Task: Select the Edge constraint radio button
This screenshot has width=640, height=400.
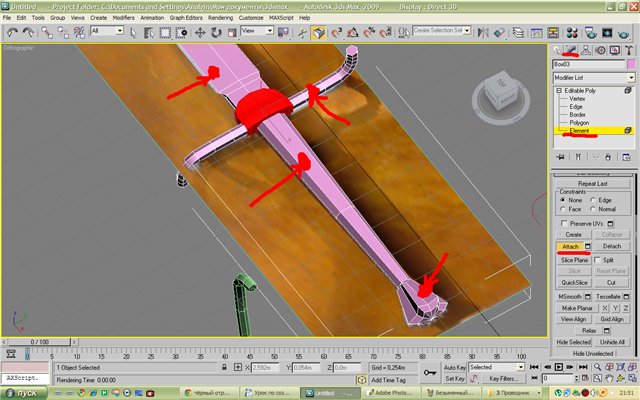Action: point(593,200)
